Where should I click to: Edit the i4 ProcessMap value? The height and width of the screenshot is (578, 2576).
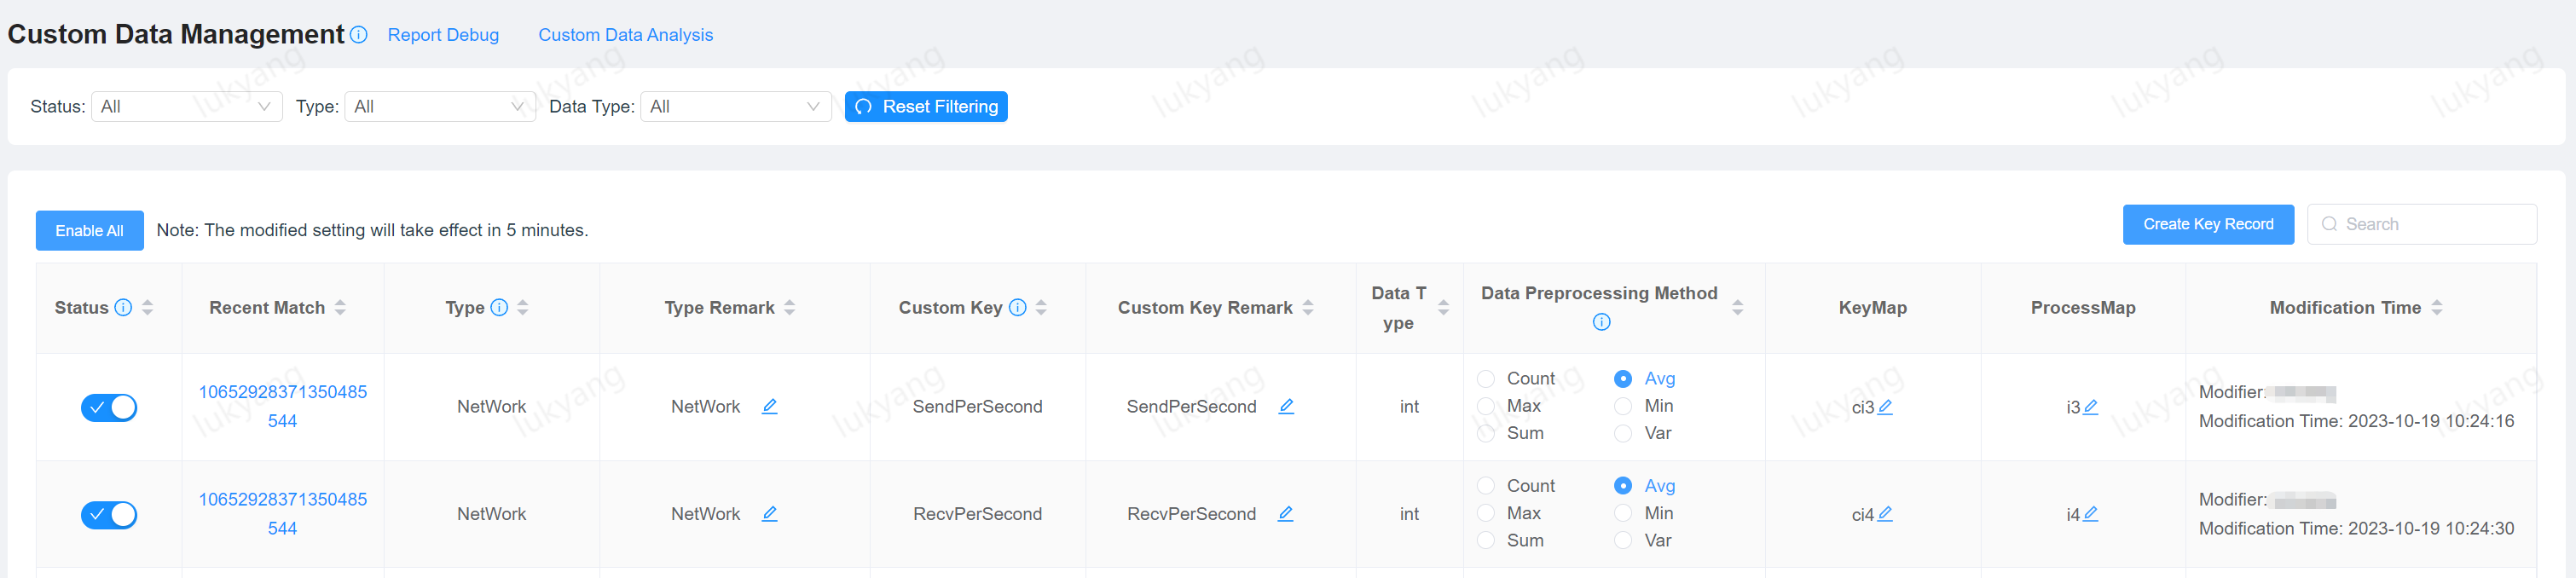(x=2090, y=514)
